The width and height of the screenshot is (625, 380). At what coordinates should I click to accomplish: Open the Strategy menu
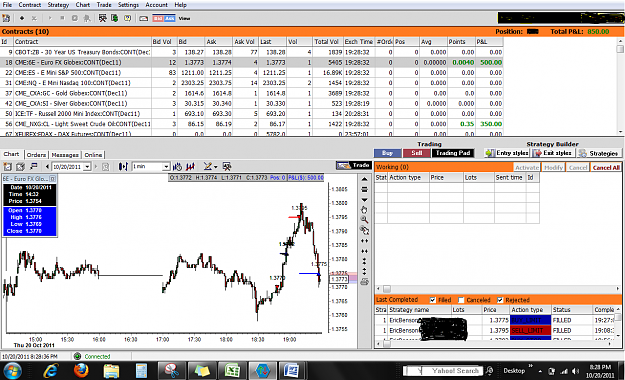(58, 5)
